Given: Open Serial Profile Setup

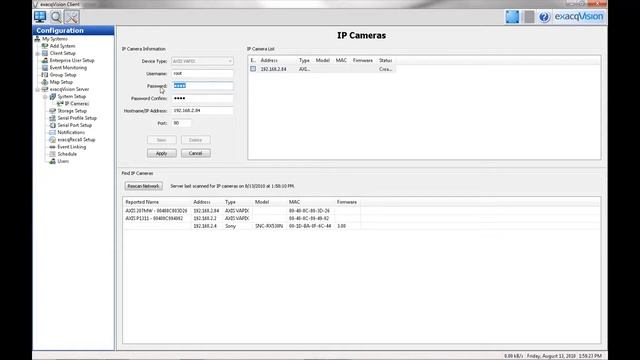Looking at the screenshot, I should [x=77, y=118].
